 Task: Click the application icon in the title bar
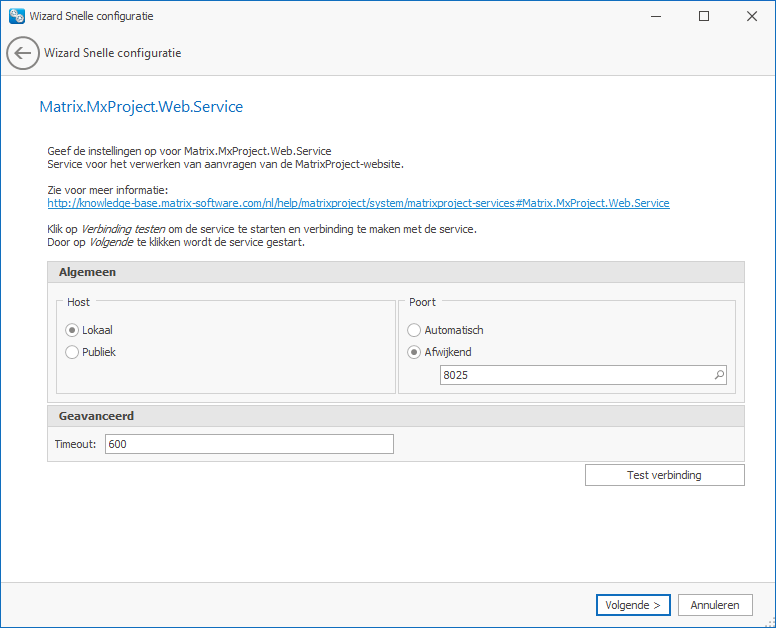point(16,16)
